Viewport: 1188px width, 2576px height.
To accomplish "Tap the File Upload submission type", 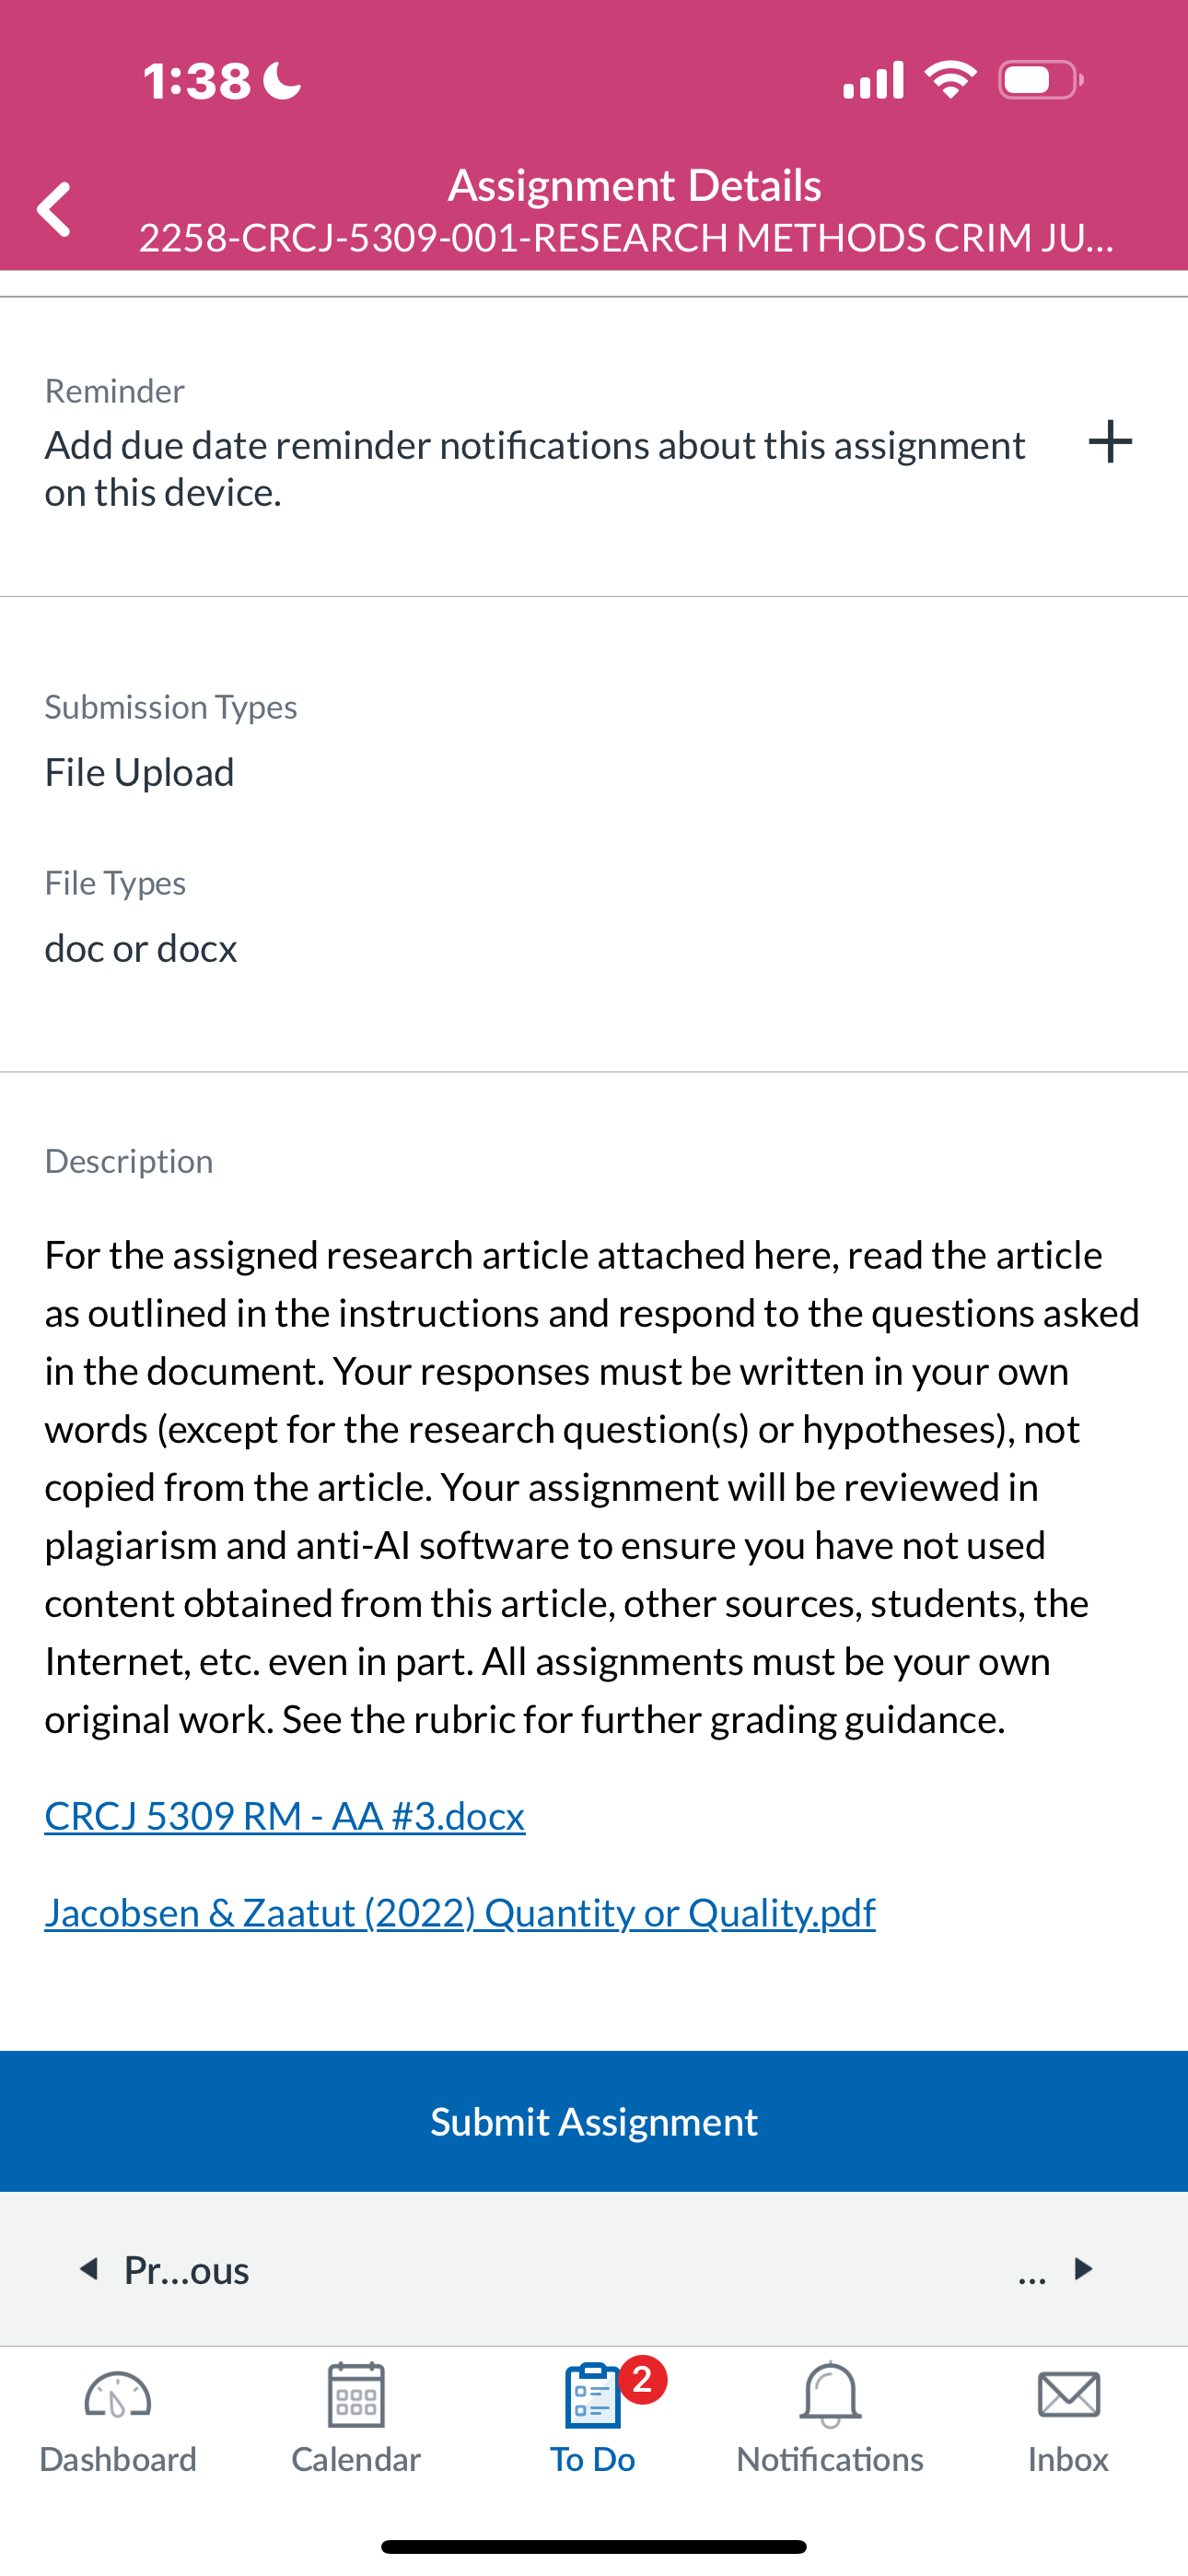I will [x=140, y=772].
